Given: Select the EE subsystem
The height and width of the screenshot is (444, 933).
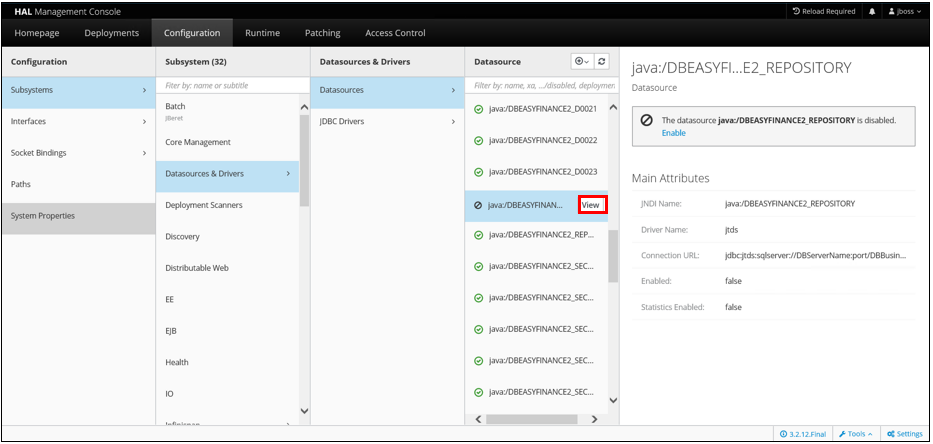Looking at the screenshot, I should 227,299.
